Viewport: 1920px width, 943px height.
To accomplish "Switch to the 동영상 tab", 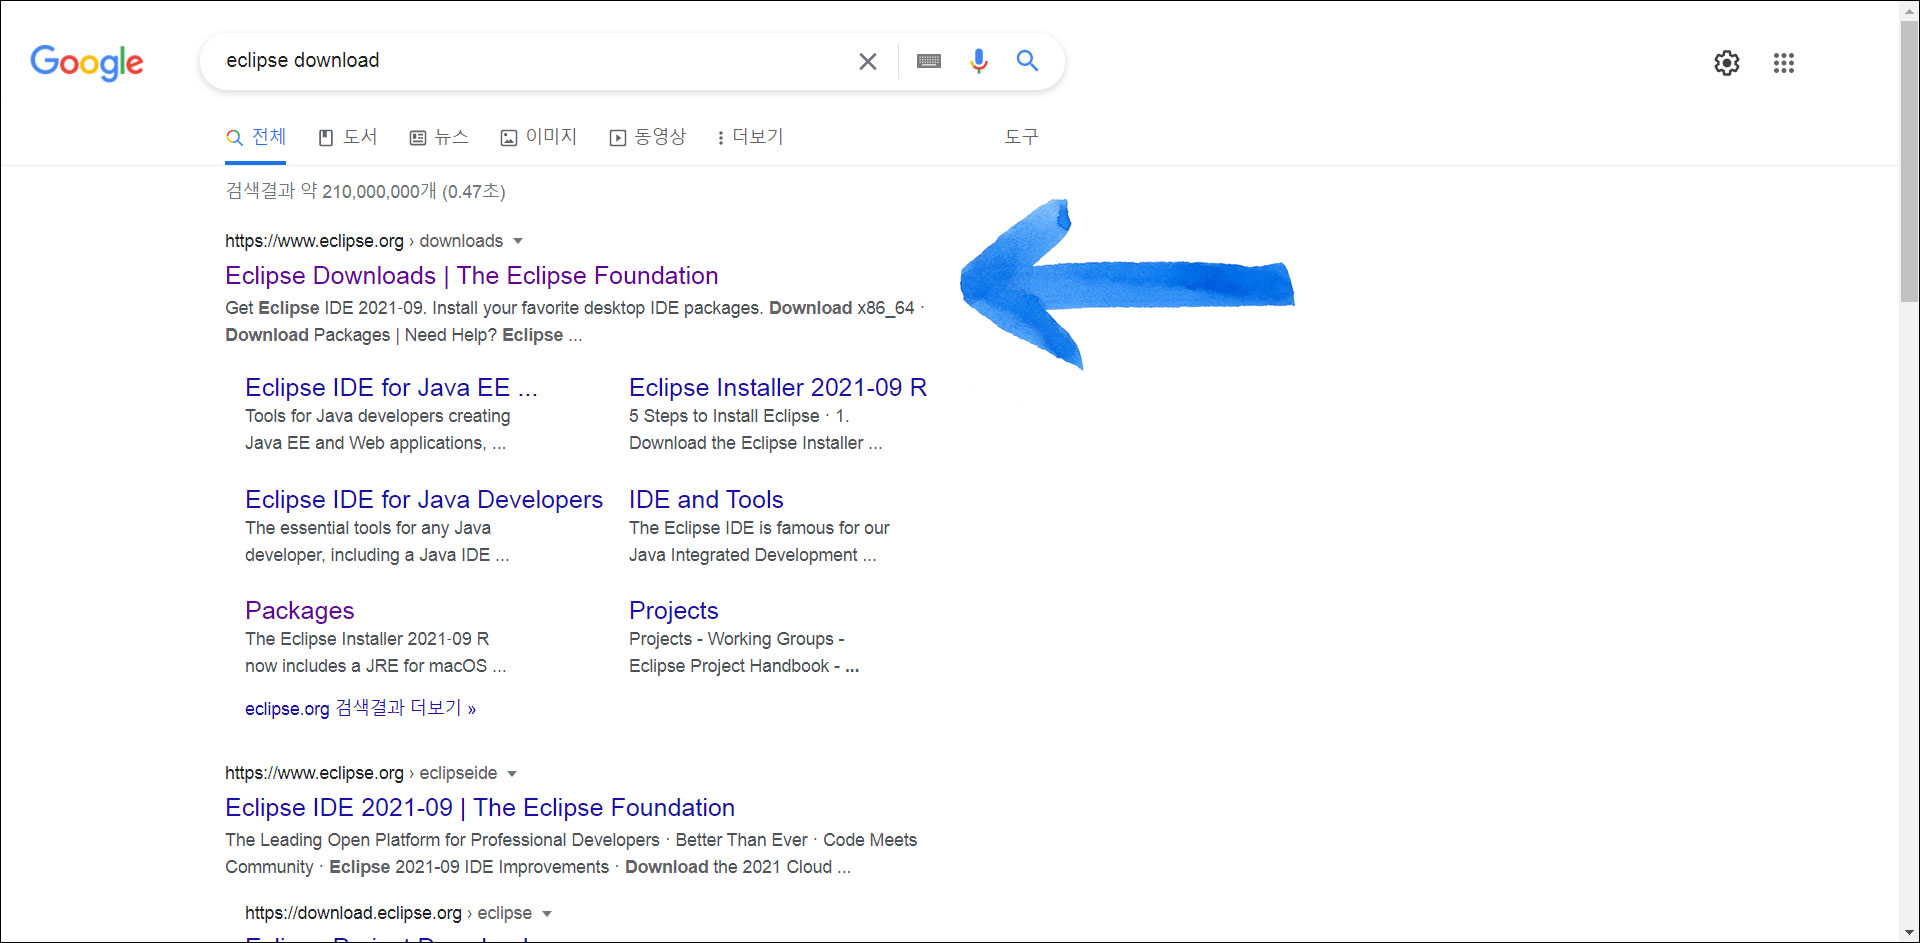I will pyautogui.click(x=648, y=137).
